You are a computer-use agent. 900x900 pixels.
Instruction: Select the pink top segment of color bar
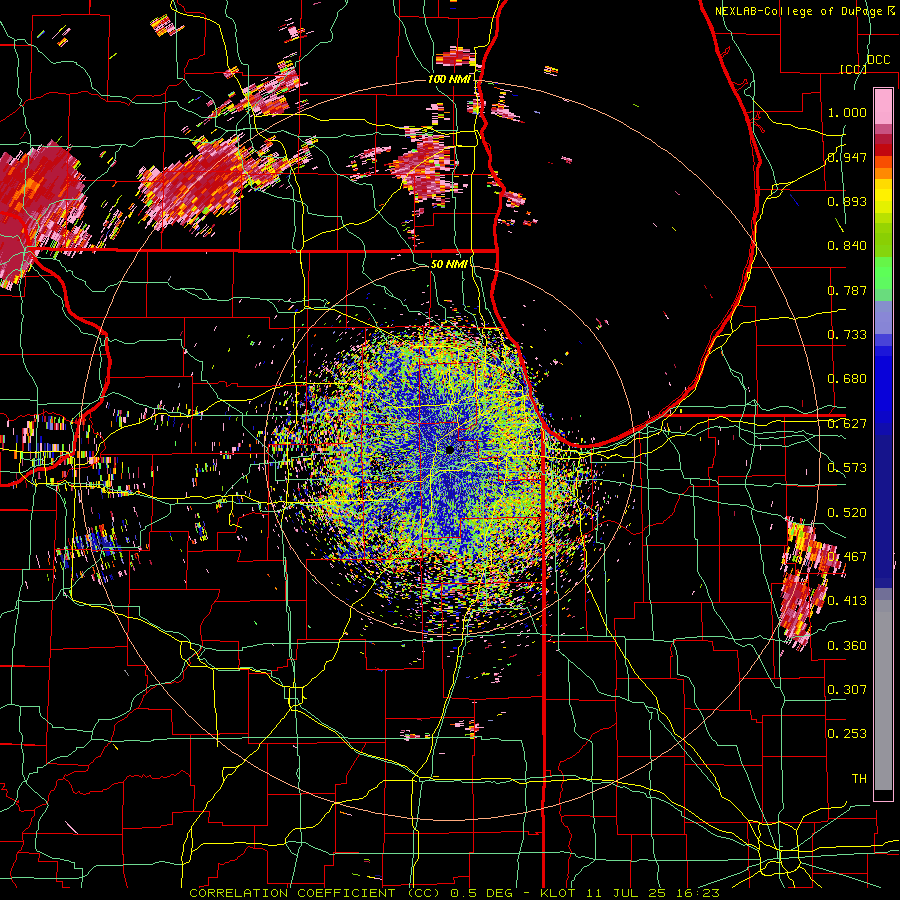883,106
